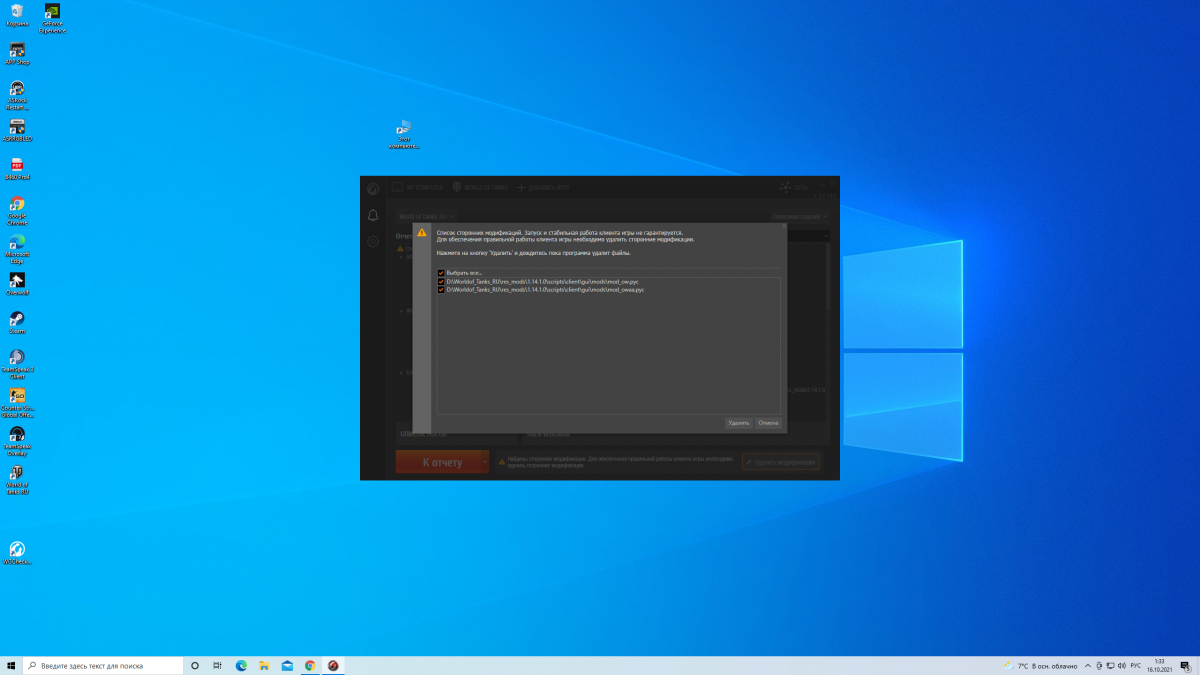Image resolution: width=1200 pixels, height=675 pixels.
Task: Open Windows Start menu
Action: tap(11, 665)
